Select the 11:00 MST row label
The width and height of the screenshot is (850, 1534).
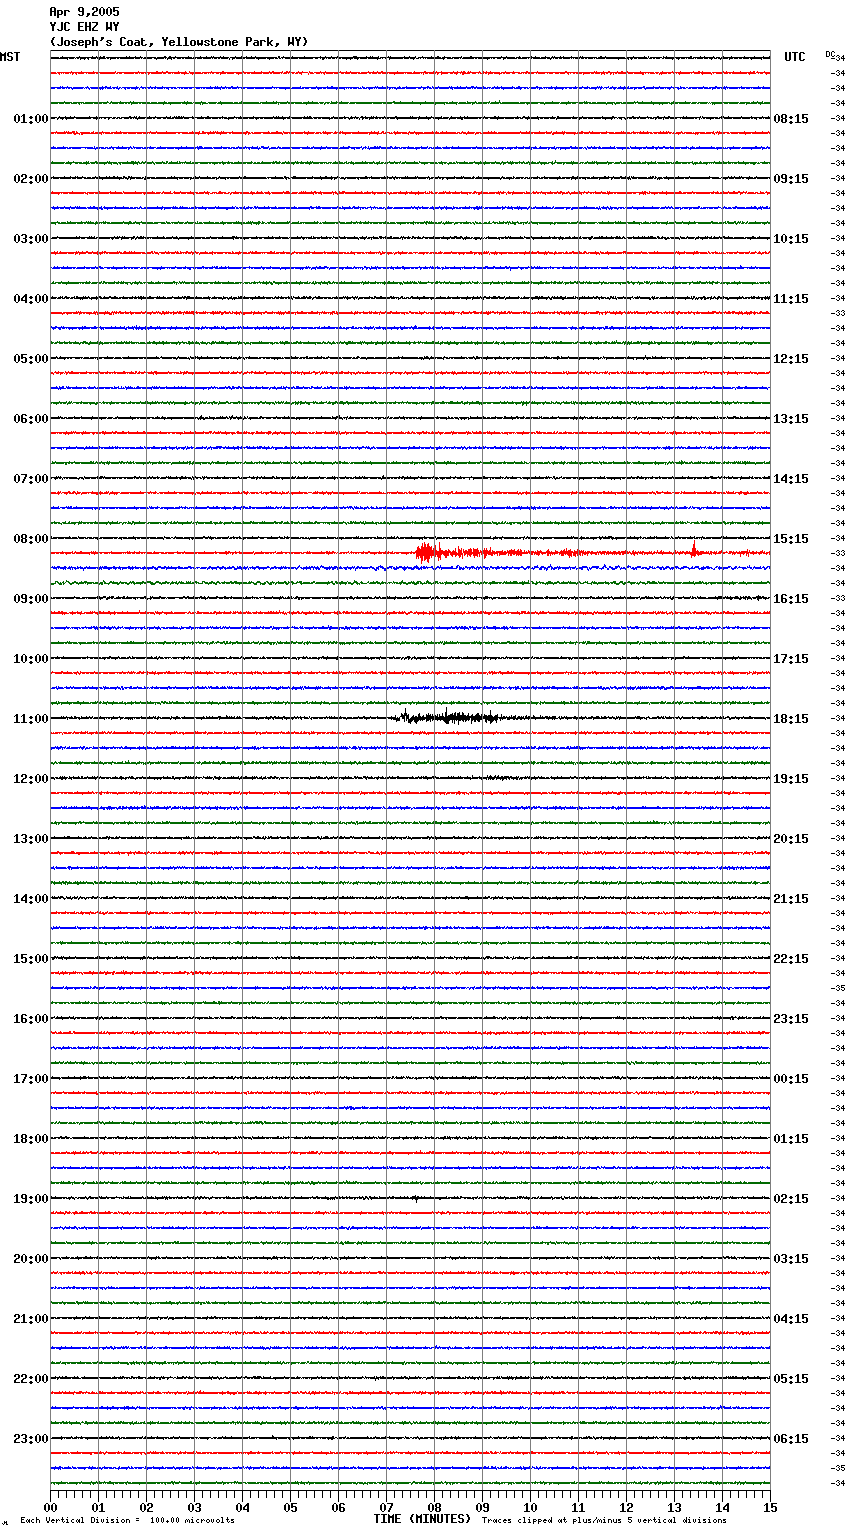pyautogui.click(x=31, y=719)
